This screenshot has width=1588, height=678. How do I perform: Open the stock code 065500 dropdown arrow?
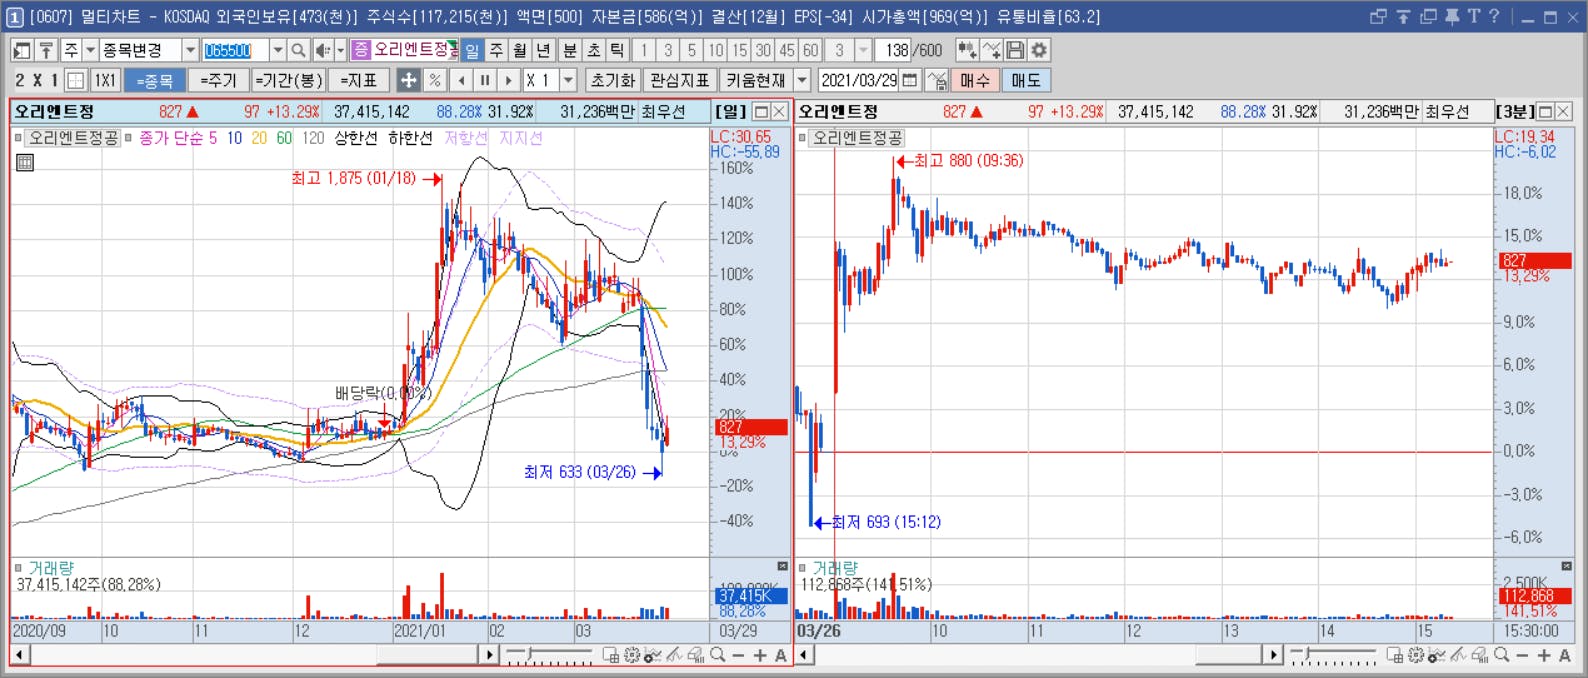click(x=277, y=50)
